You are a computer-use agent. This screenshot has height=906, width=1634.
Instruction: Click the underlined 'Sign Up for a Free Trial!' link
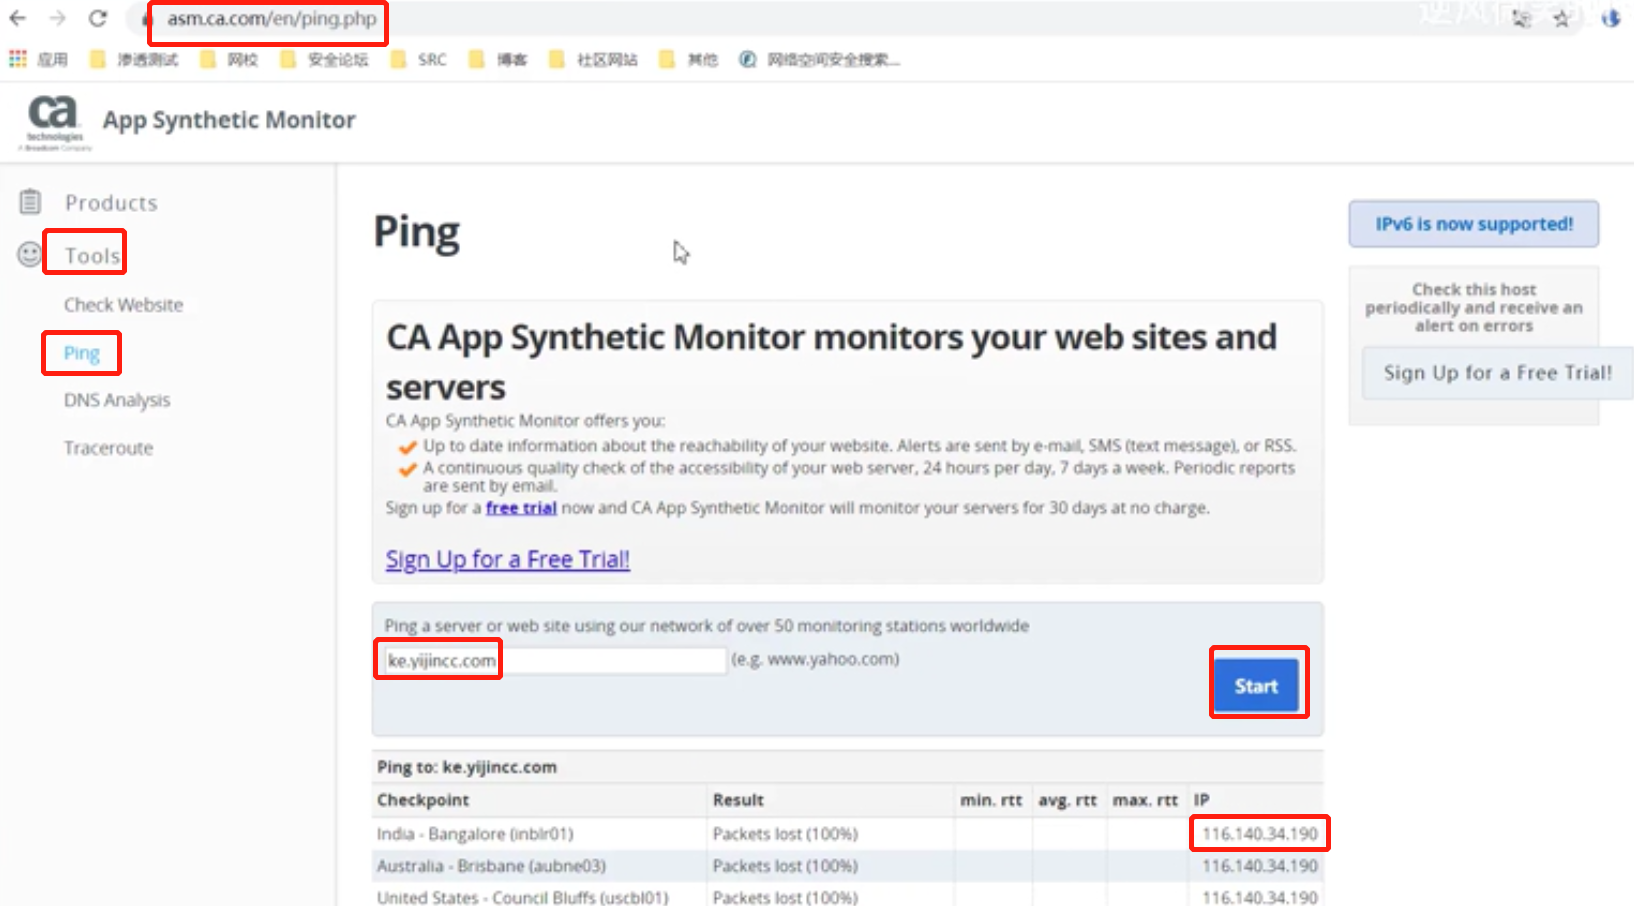click(x=508, y=559)
